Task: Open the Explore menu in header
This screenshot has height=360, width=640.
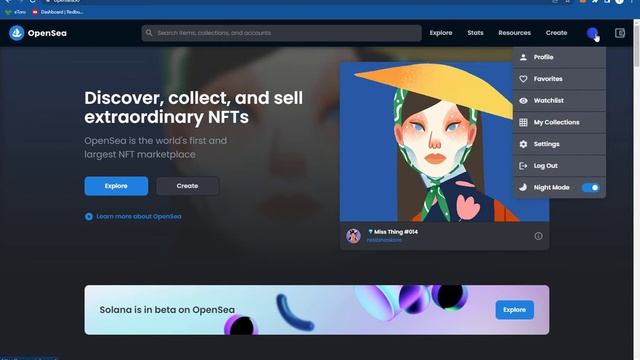Action: click(441, 33)
